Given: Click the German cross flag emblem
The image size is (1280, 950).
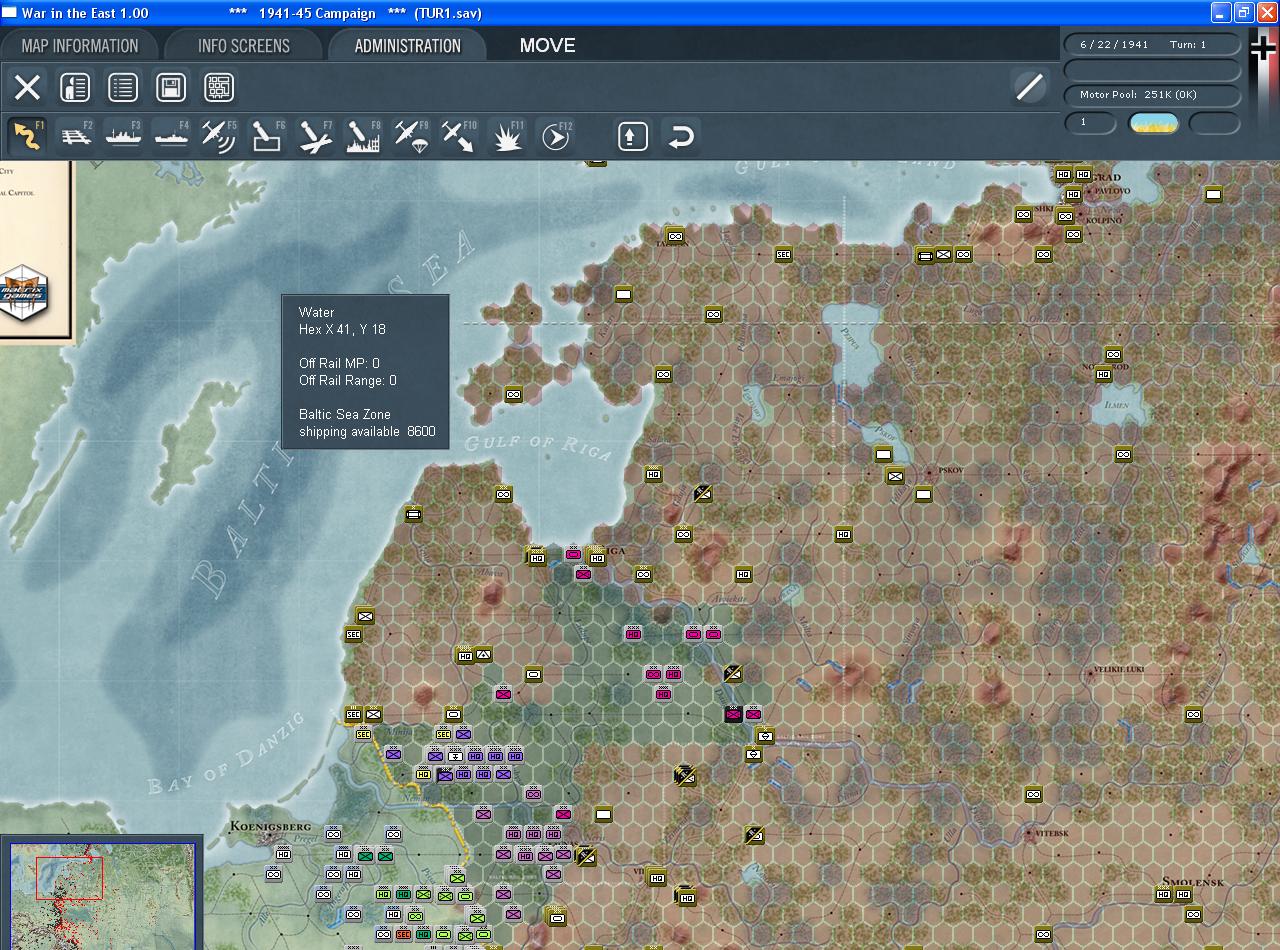Looking at the screenshot, I should 1263,49.
